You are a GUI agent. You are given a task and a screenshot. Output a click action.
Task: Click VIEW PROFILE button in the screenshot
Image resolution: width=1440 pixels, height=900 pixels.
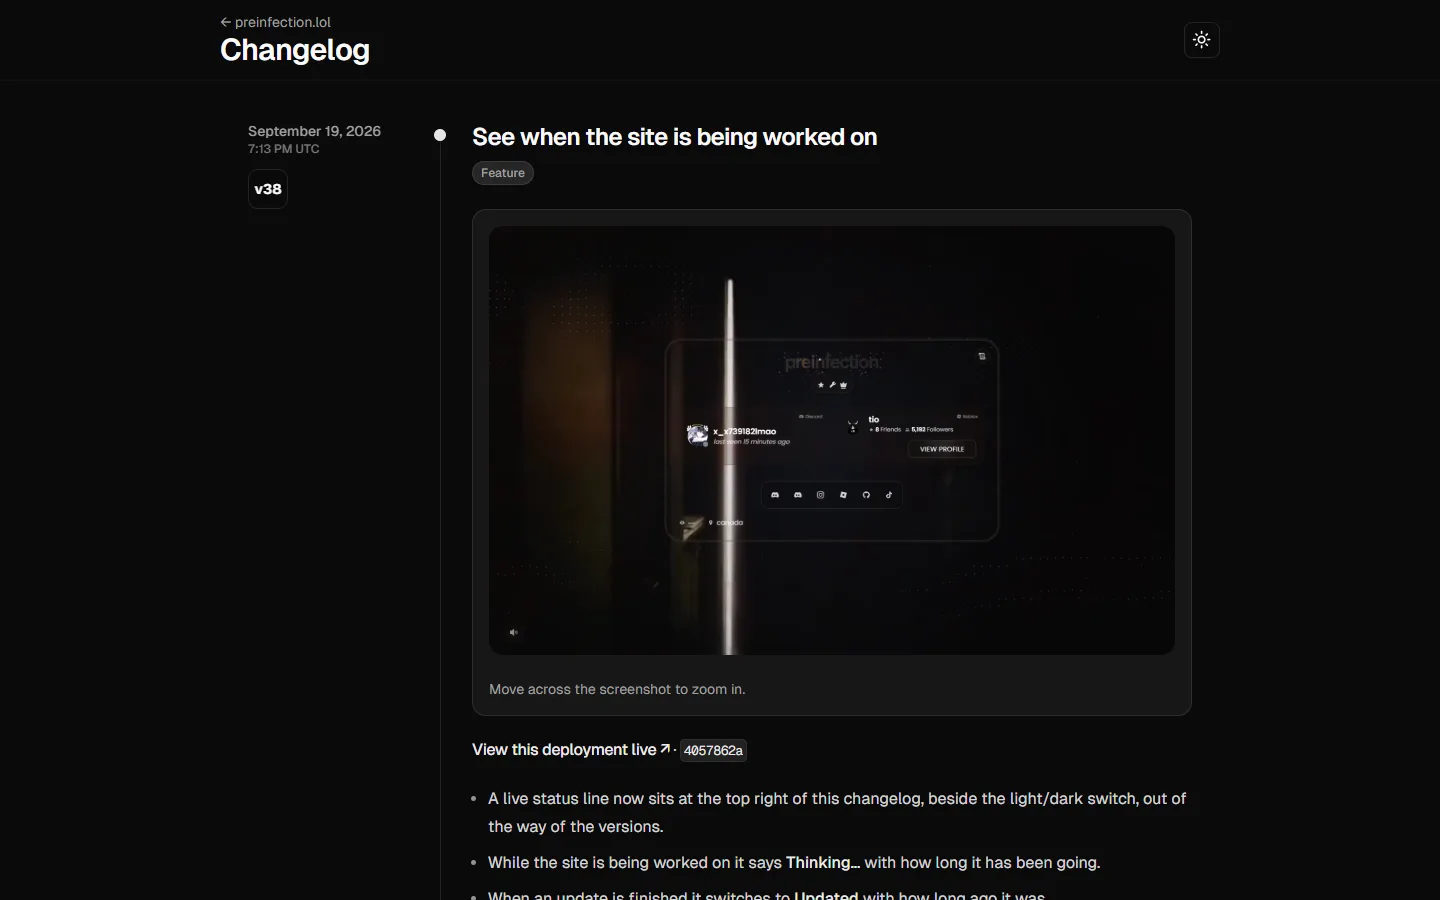pyautogui.click(x=942, y=449)
